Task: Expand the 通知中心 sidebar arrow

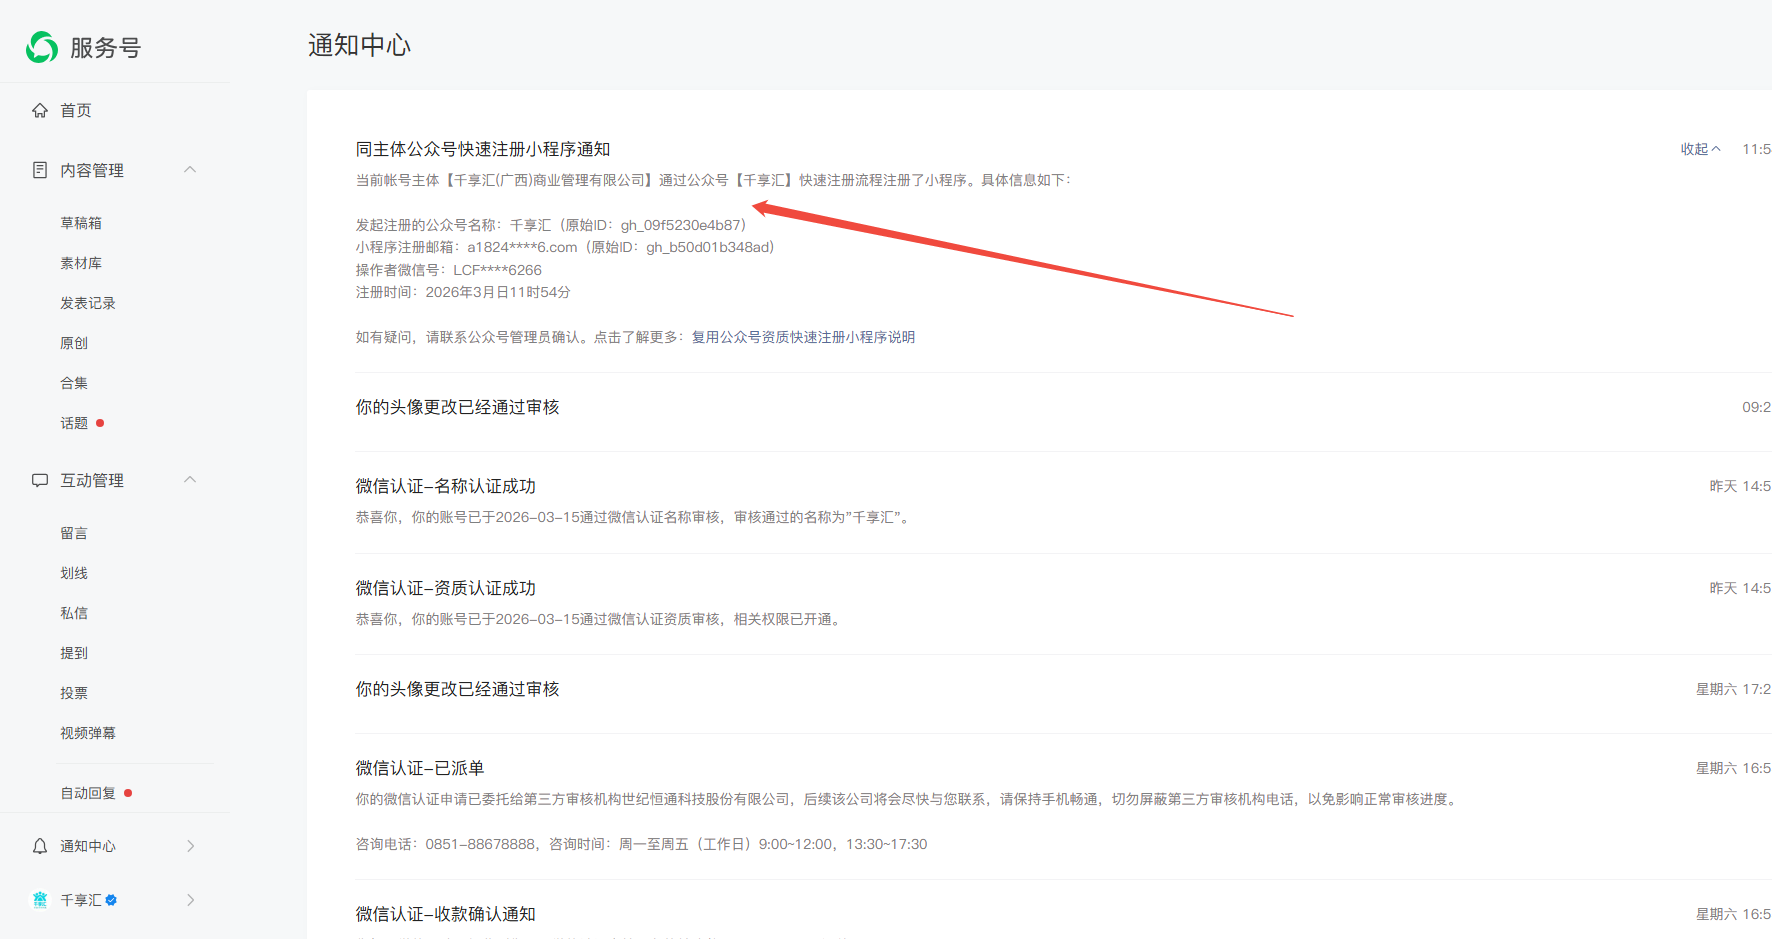Action: tap(190, 846)
